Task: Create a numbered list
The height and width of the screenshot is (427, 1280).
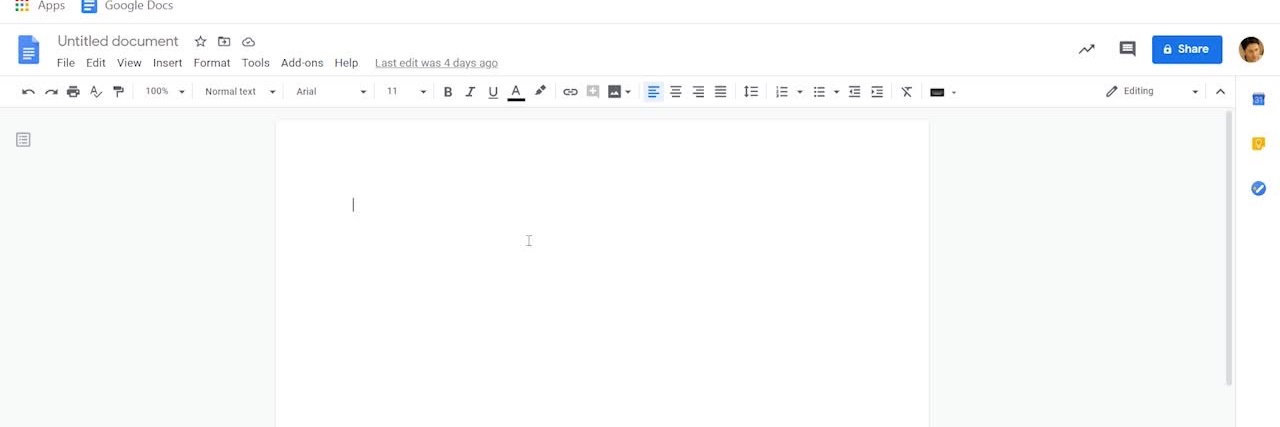Action: pyautogui.click(x=782, y=92)
